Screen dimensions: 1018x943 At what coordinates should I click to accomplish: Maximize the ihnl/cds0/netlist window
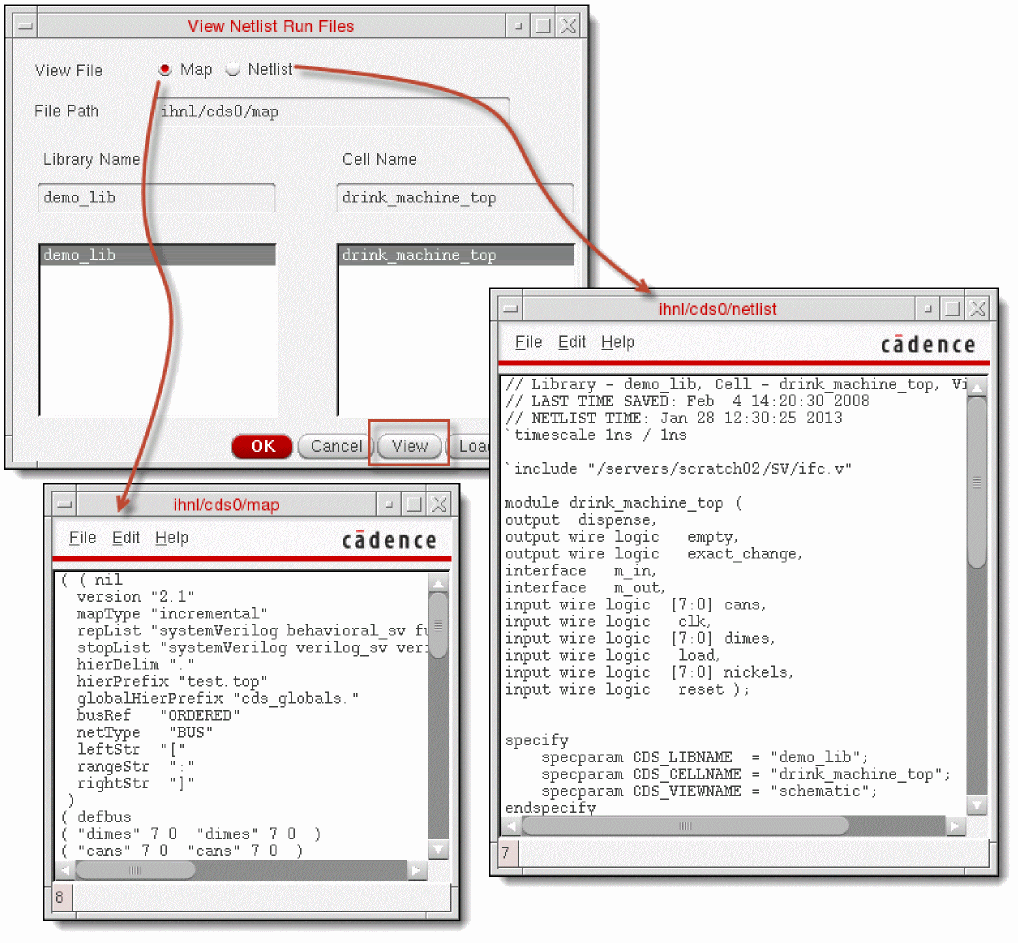(x=952, y=308)
